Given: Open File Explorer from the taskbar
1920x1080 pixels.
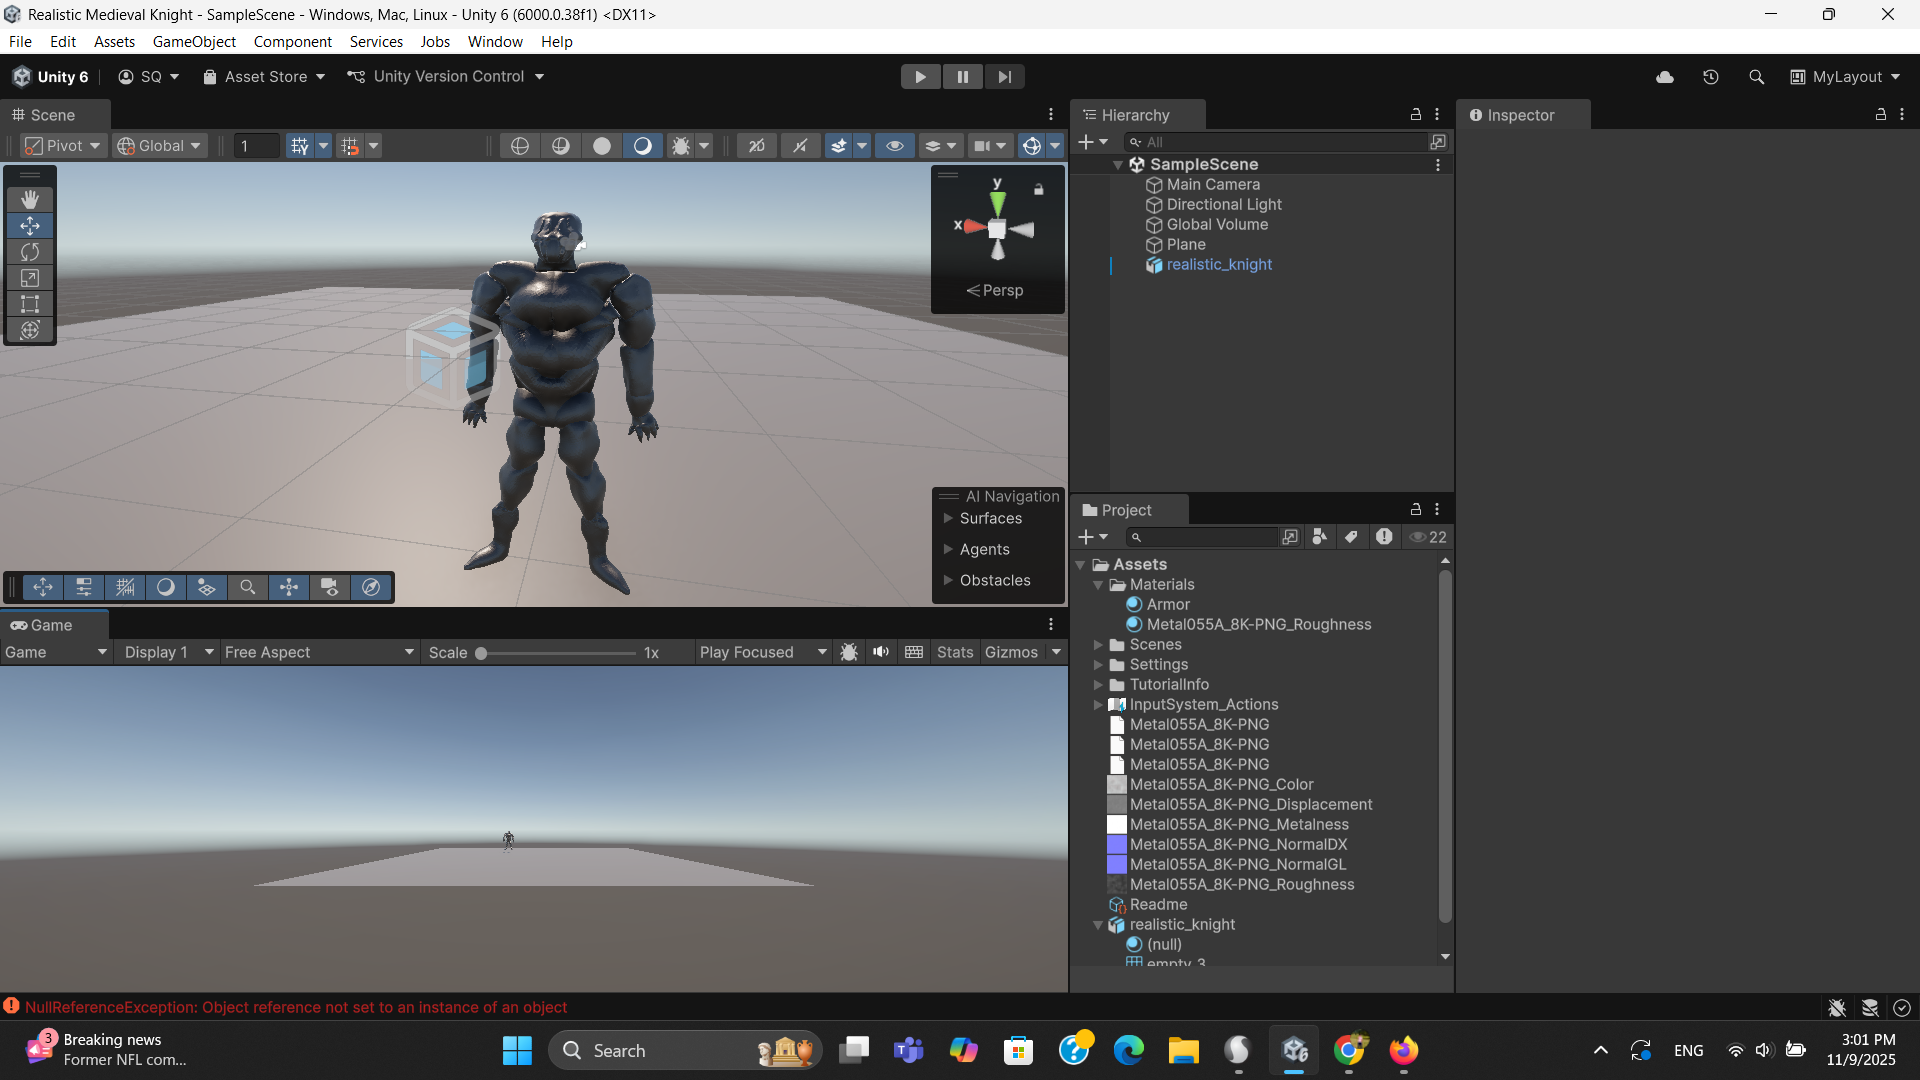Looking at the screenshot, I should click(1184, 1050).
